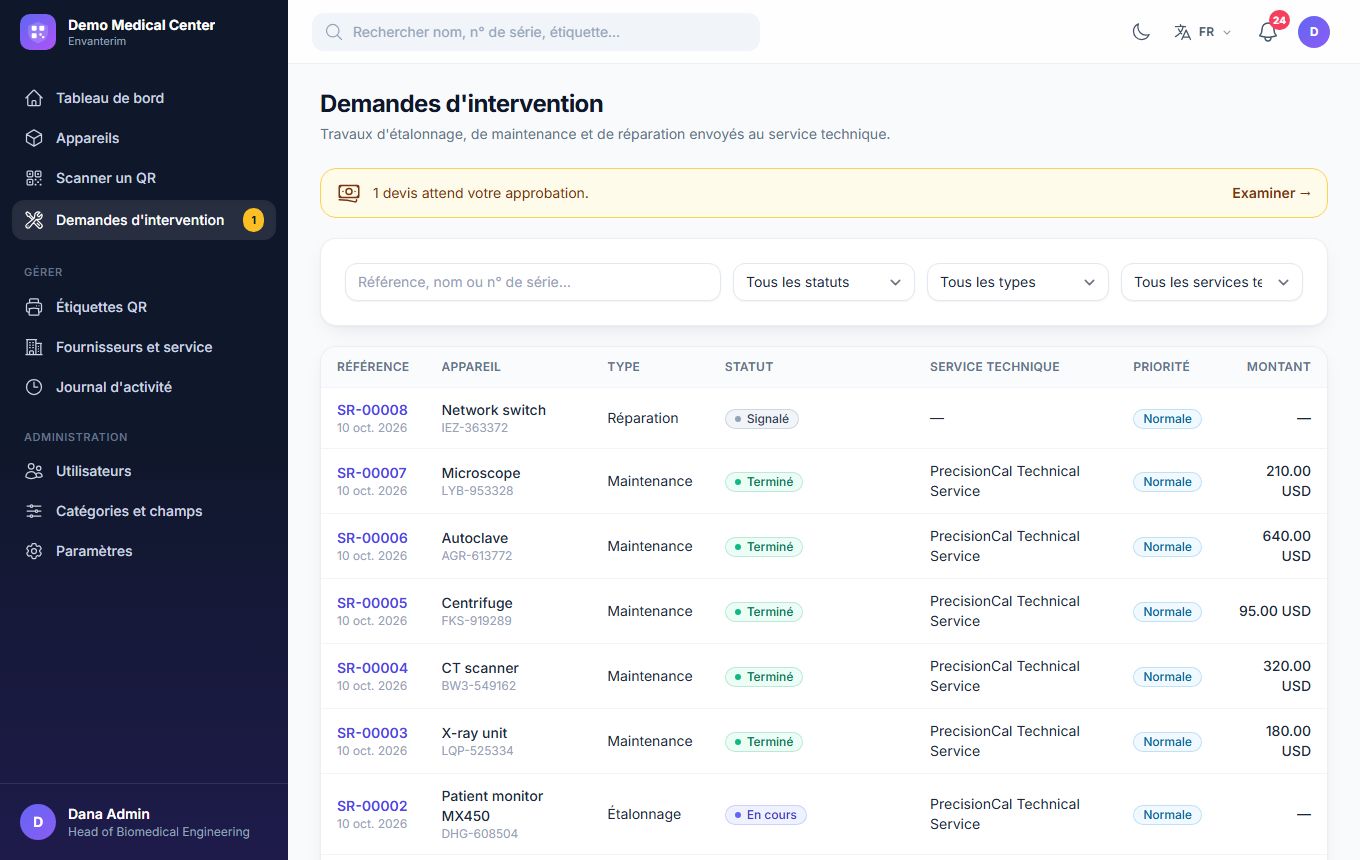Click the Référence, nom ou n° de série filter field
1360x860 pixels.
tap(533, 282)
